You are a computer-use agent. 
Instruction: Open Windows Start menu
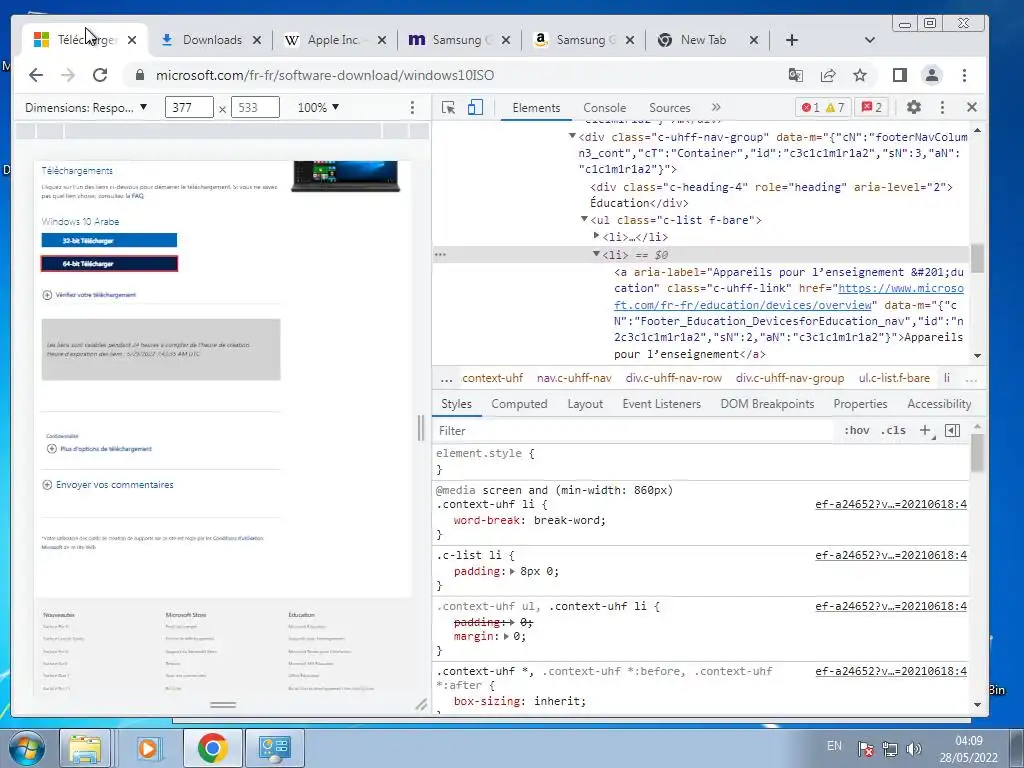[25, 748]
